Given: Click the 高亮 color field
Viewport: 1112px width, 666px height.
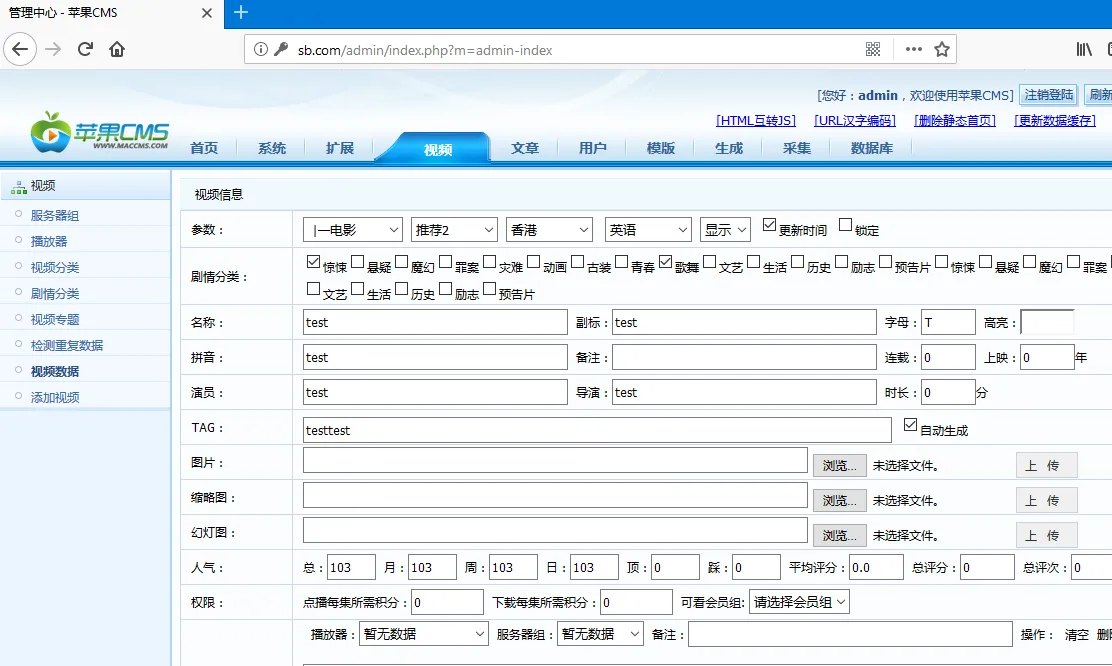Looking at the screenshot, I should click(1047, 322).
